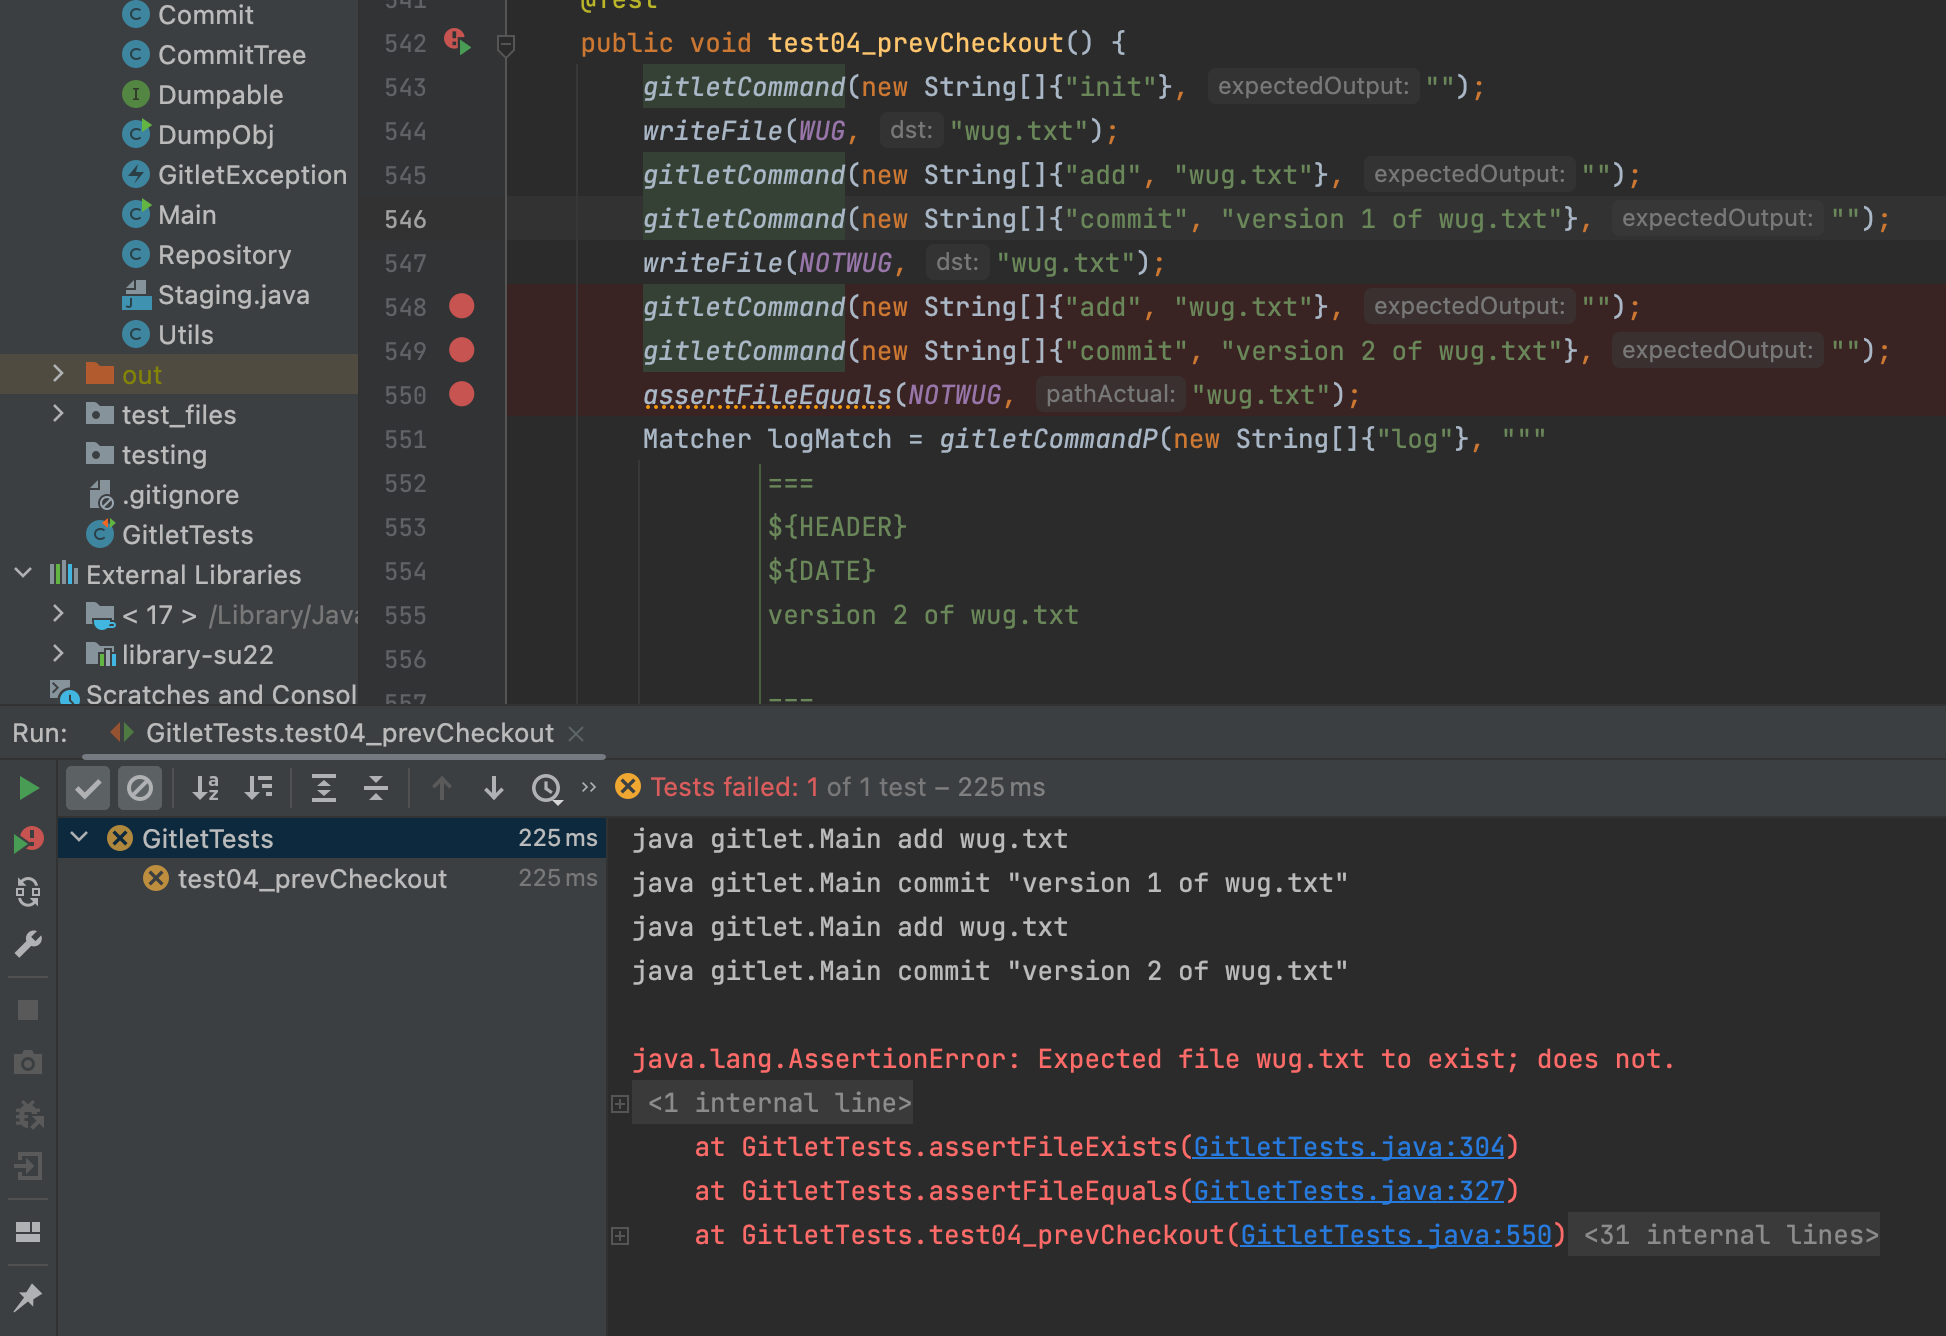1946x1336 pixels.
Task: Expand all test result nodes
Action: (x=323, y=789)
